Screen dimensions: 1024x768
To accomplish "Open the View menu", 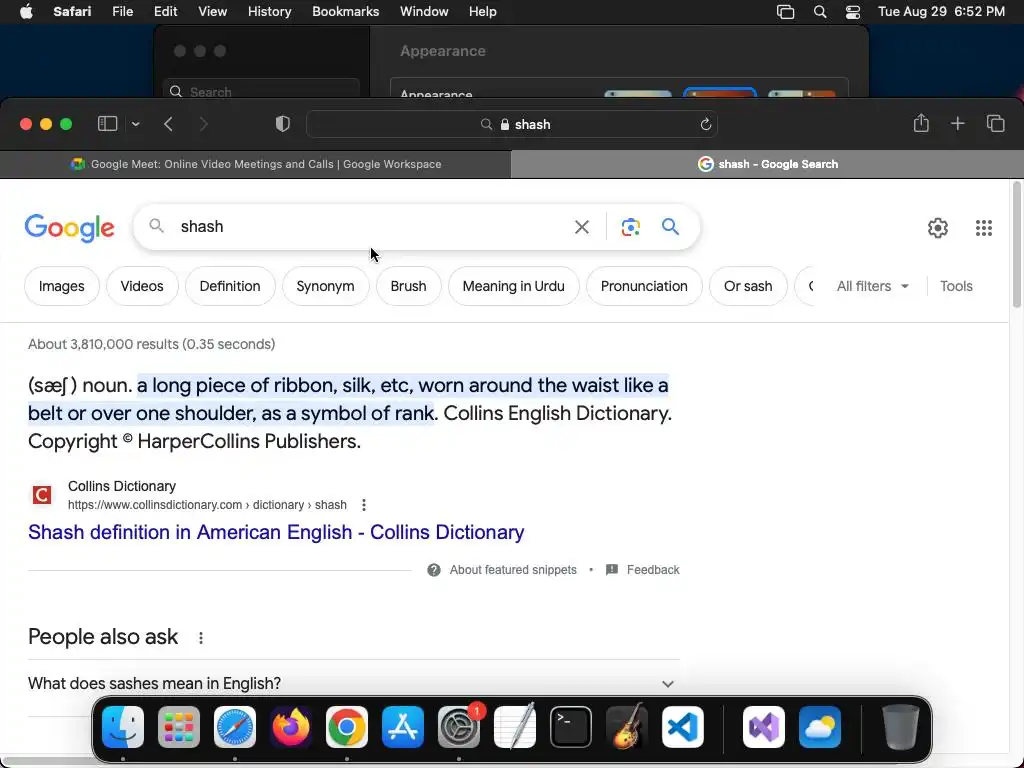I will pos(212,12).
